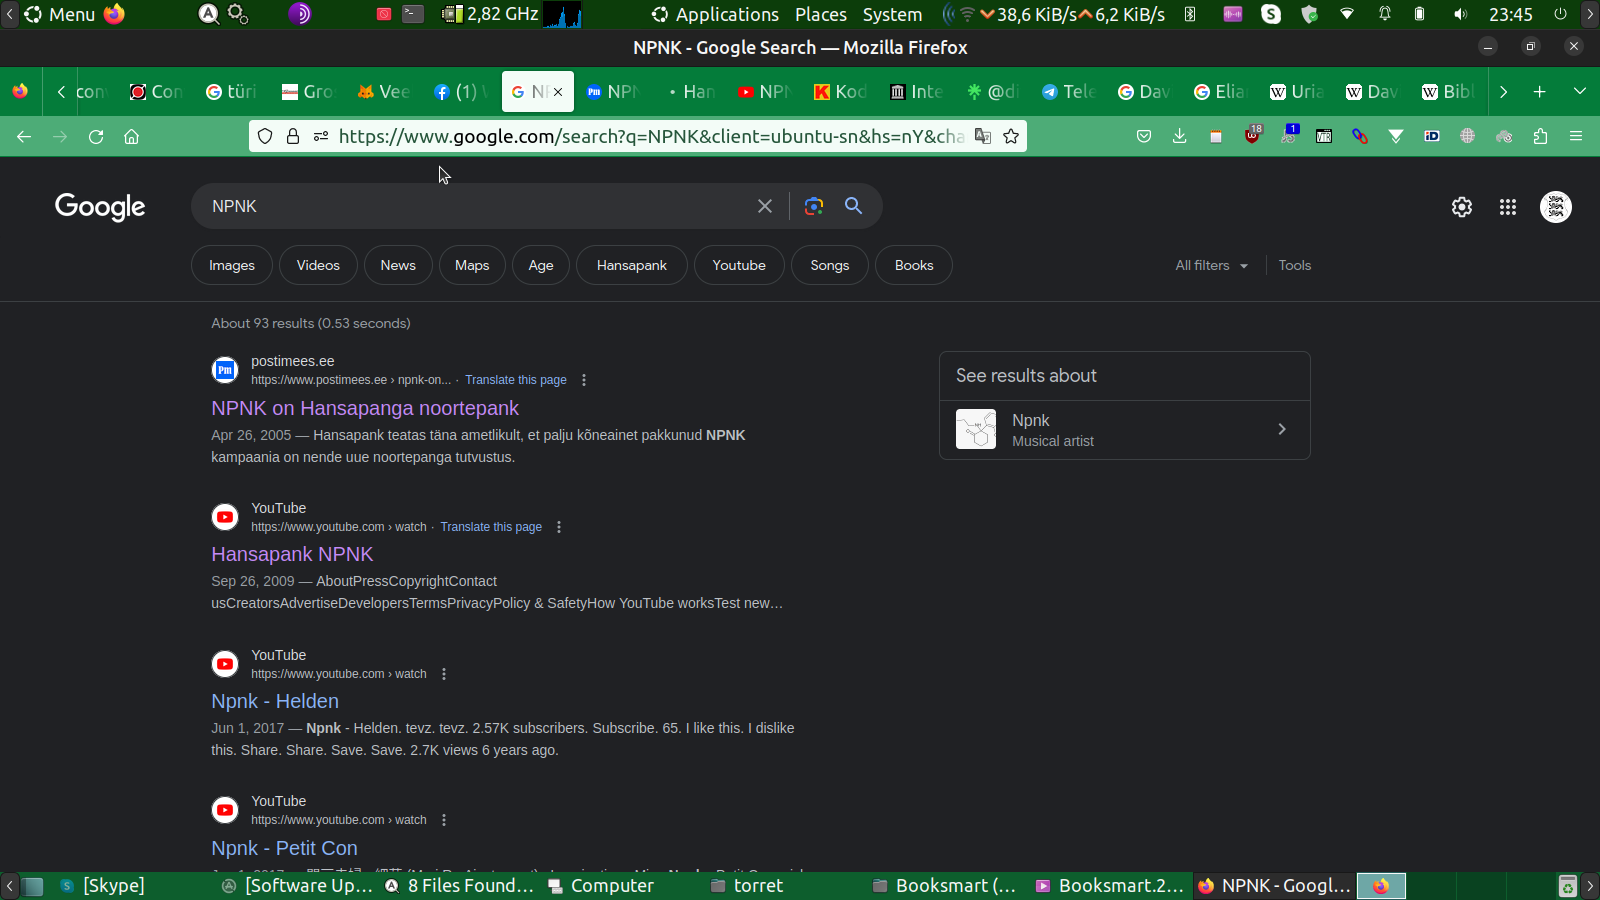The image size is (1600, 900).
Task: Select the Age search chip
Action: [541, 265]
